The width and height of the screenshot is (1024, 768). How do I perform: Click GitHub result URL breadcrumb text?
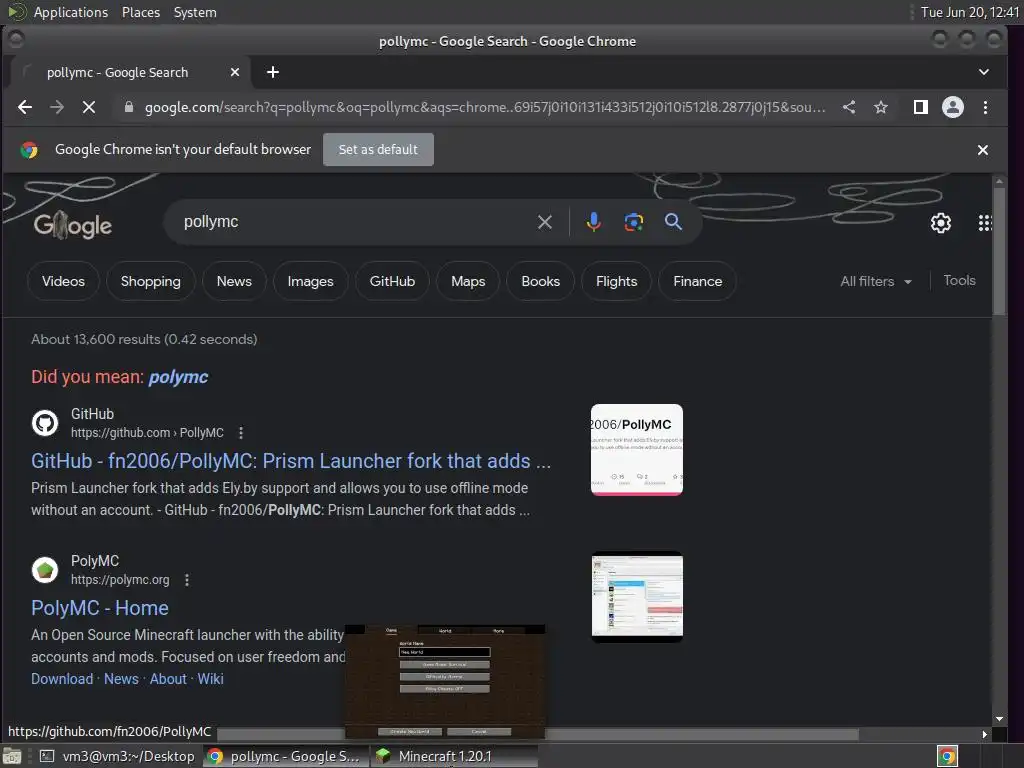tap(147, 433)
